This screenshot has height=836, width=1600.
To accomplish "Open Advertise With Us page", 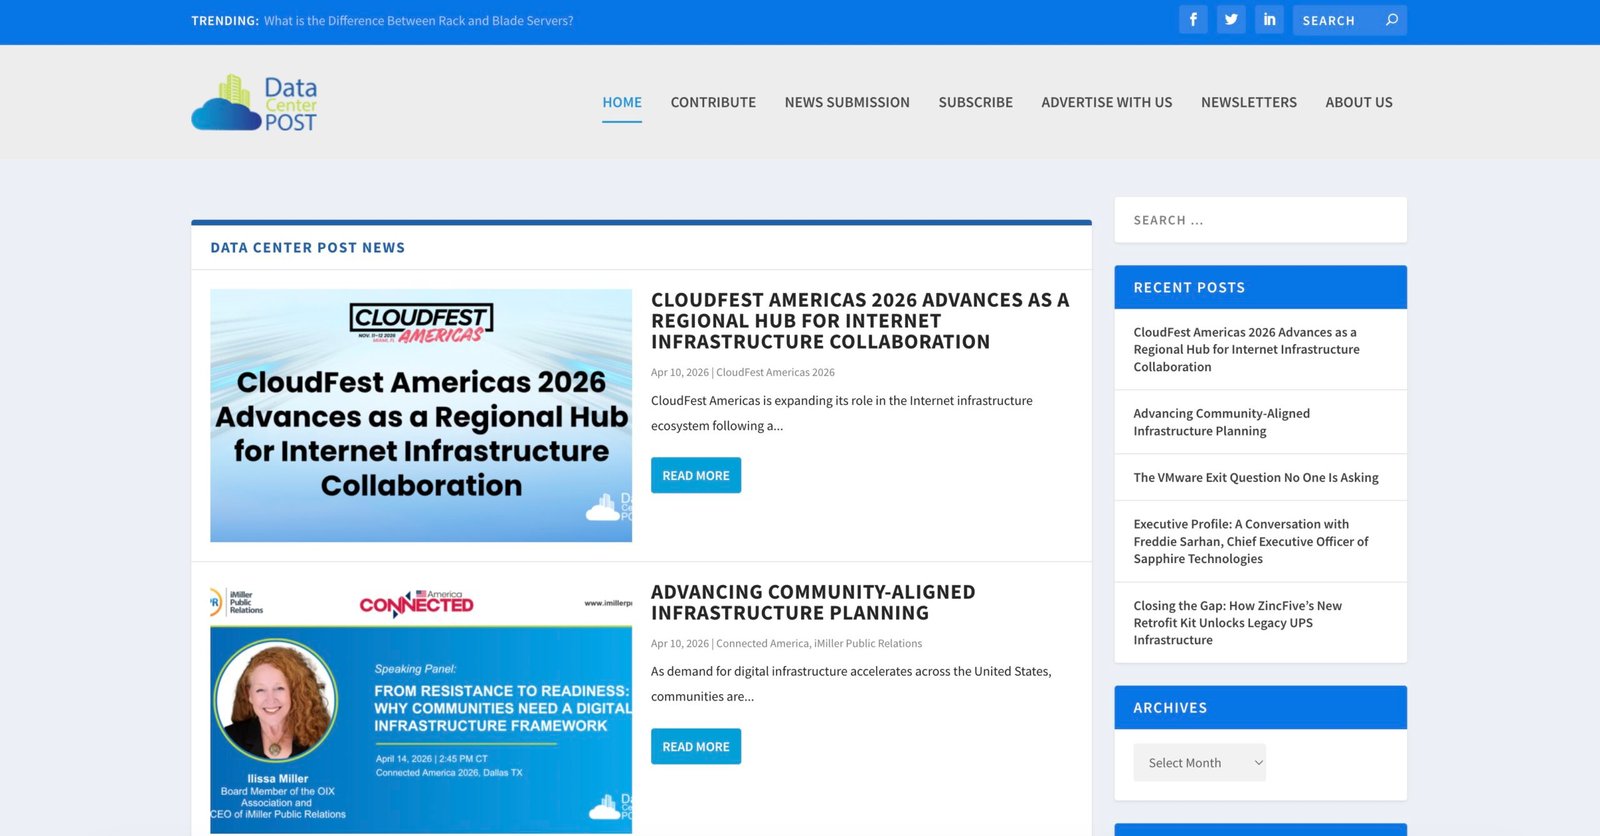I will click(x=1106, y=103).
